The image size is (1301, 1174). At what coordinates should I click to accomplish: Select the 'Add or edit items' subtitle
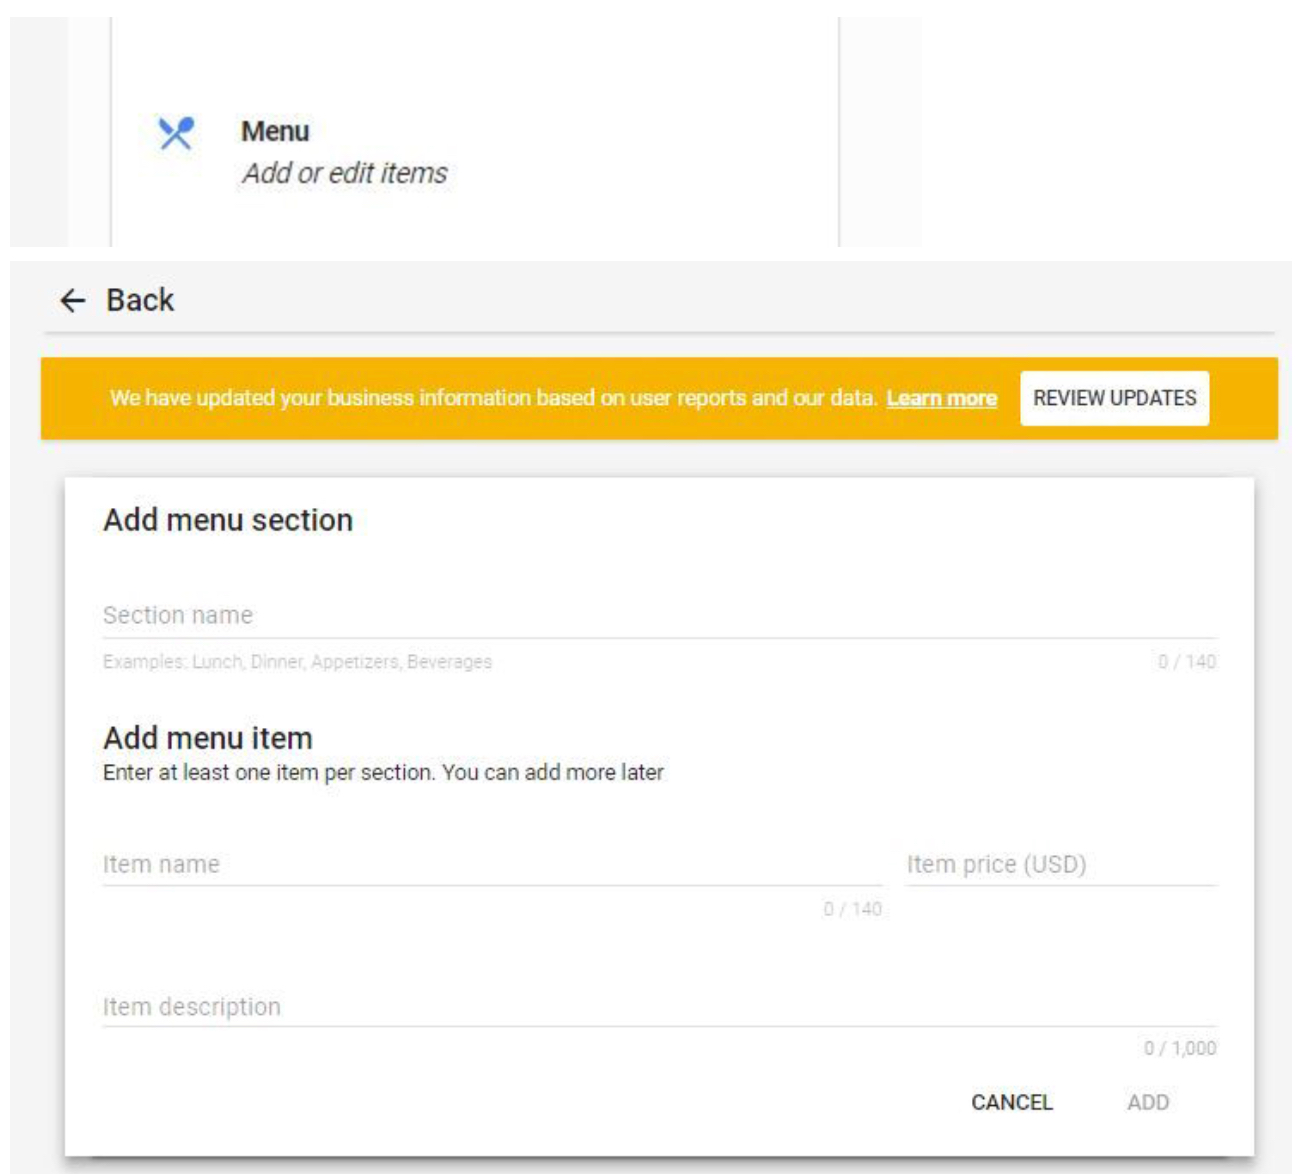(x=345, y=173)
